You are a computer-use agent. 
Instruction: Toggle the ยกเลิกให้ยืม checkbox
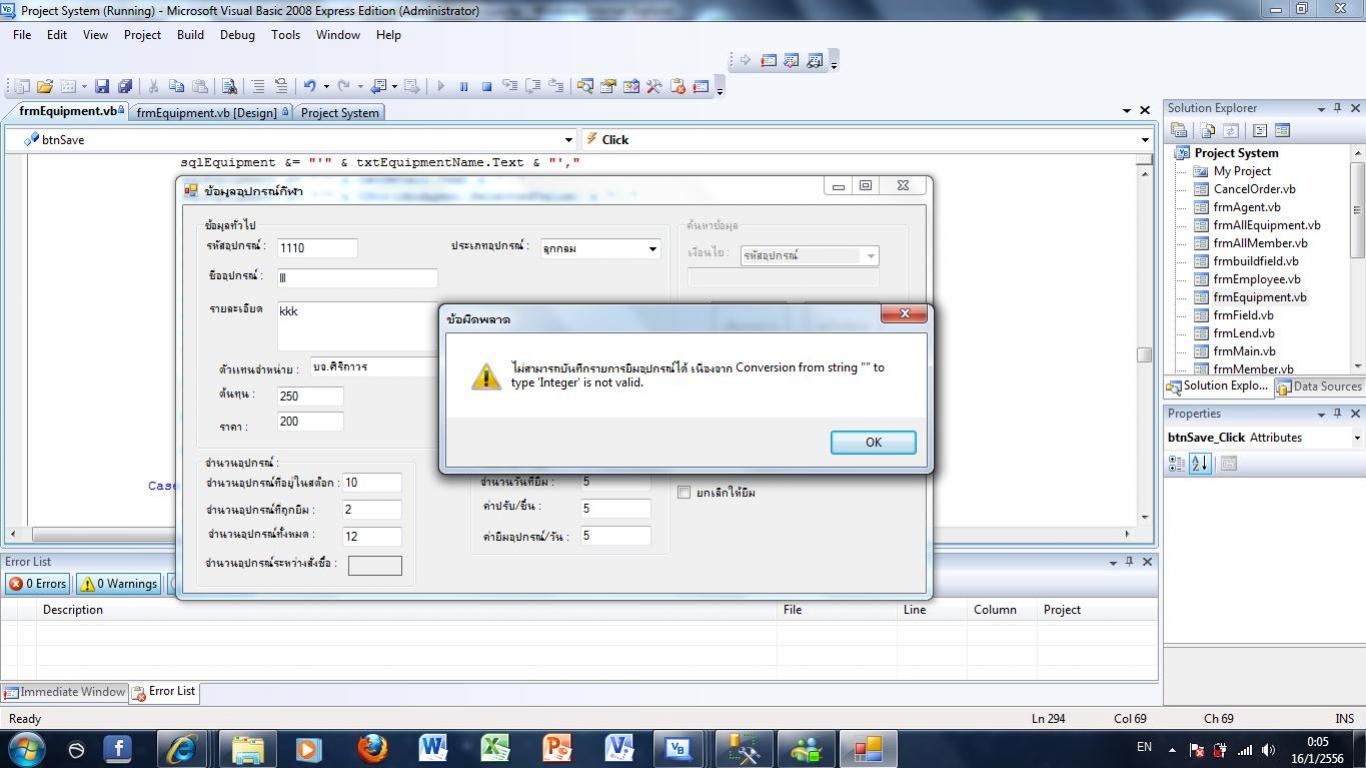[684, 492]
